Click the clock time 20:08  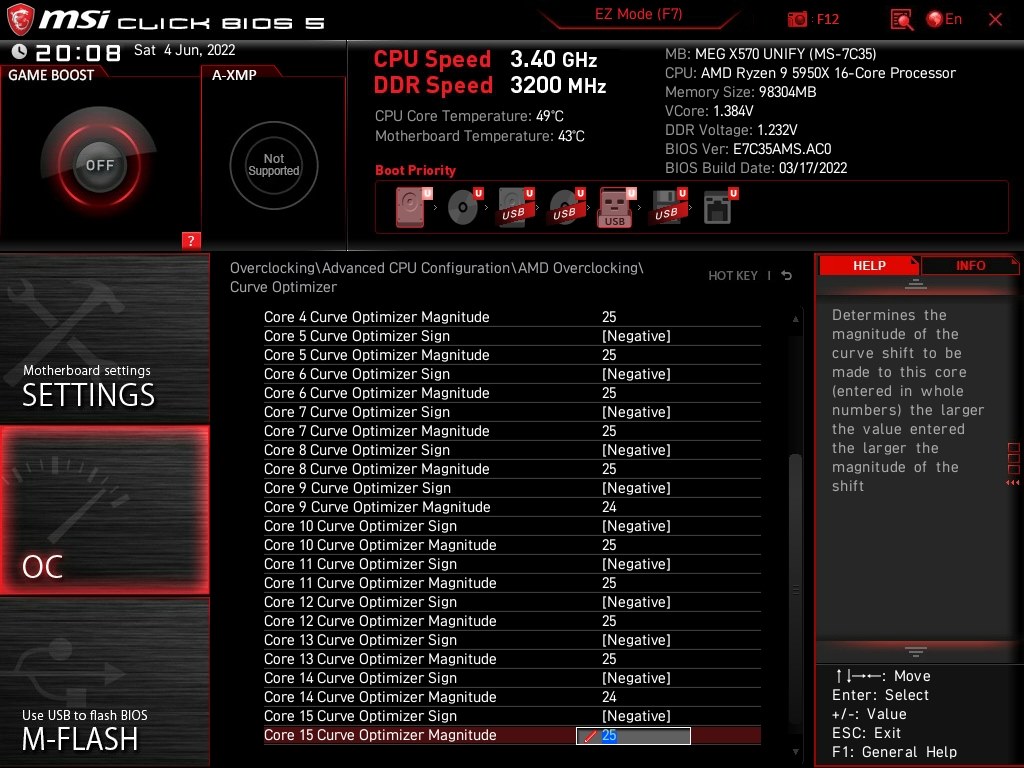pos(78,53)
